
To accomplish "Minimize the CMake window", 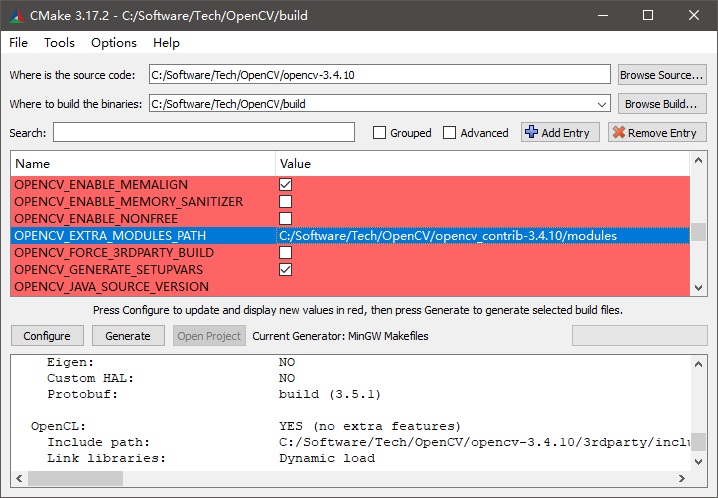I will pos(603,16).
